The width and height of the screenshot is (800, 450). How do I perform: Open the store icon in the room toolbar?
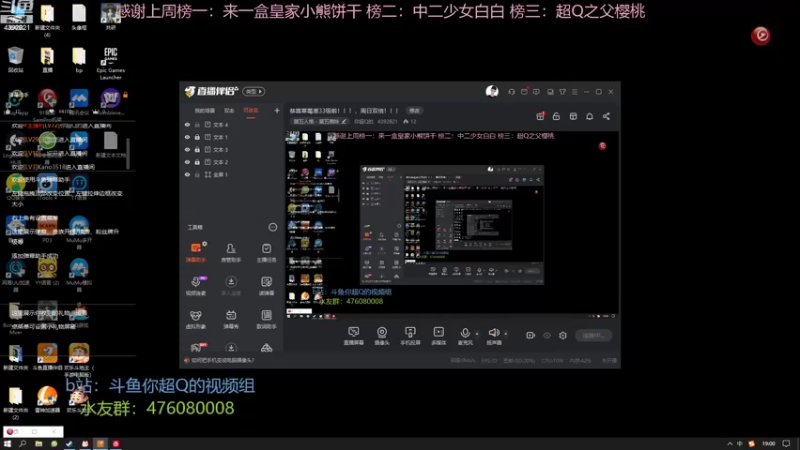573,116
